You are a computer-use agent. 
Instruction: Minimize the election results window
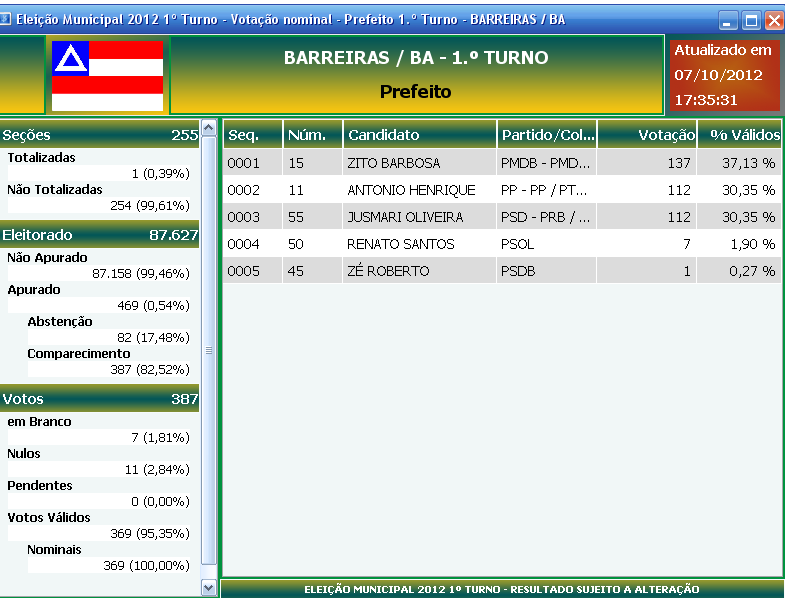[728, 19]
